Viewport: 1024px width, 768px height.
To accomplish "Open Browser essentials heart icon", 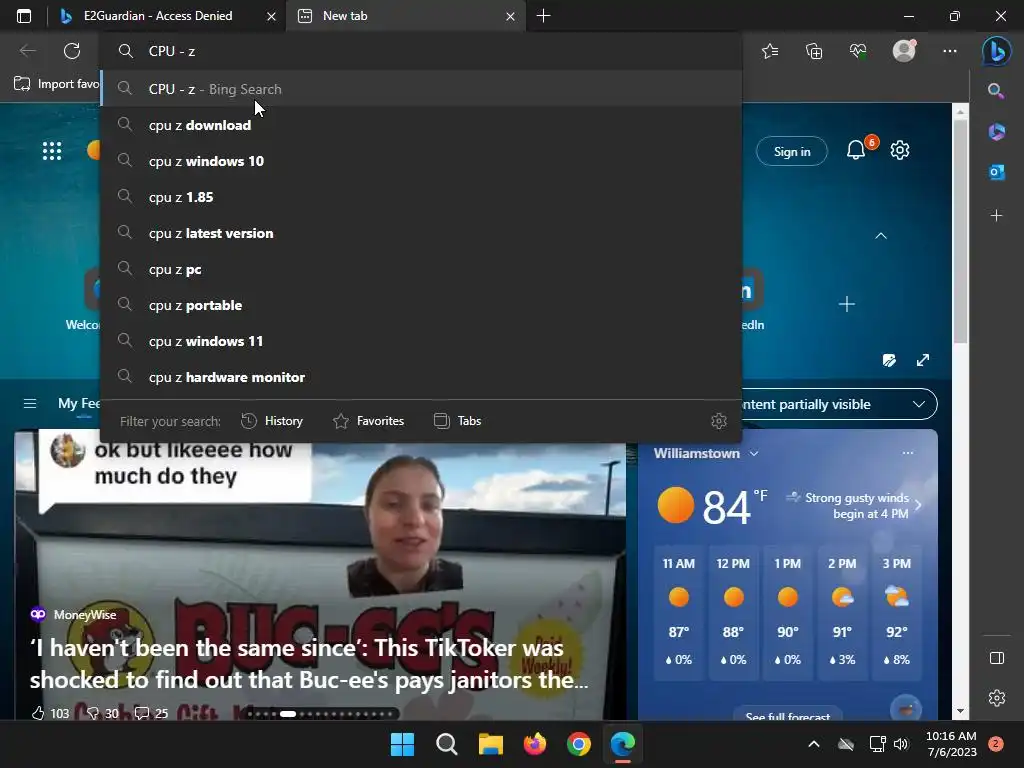I will (857, 51).
